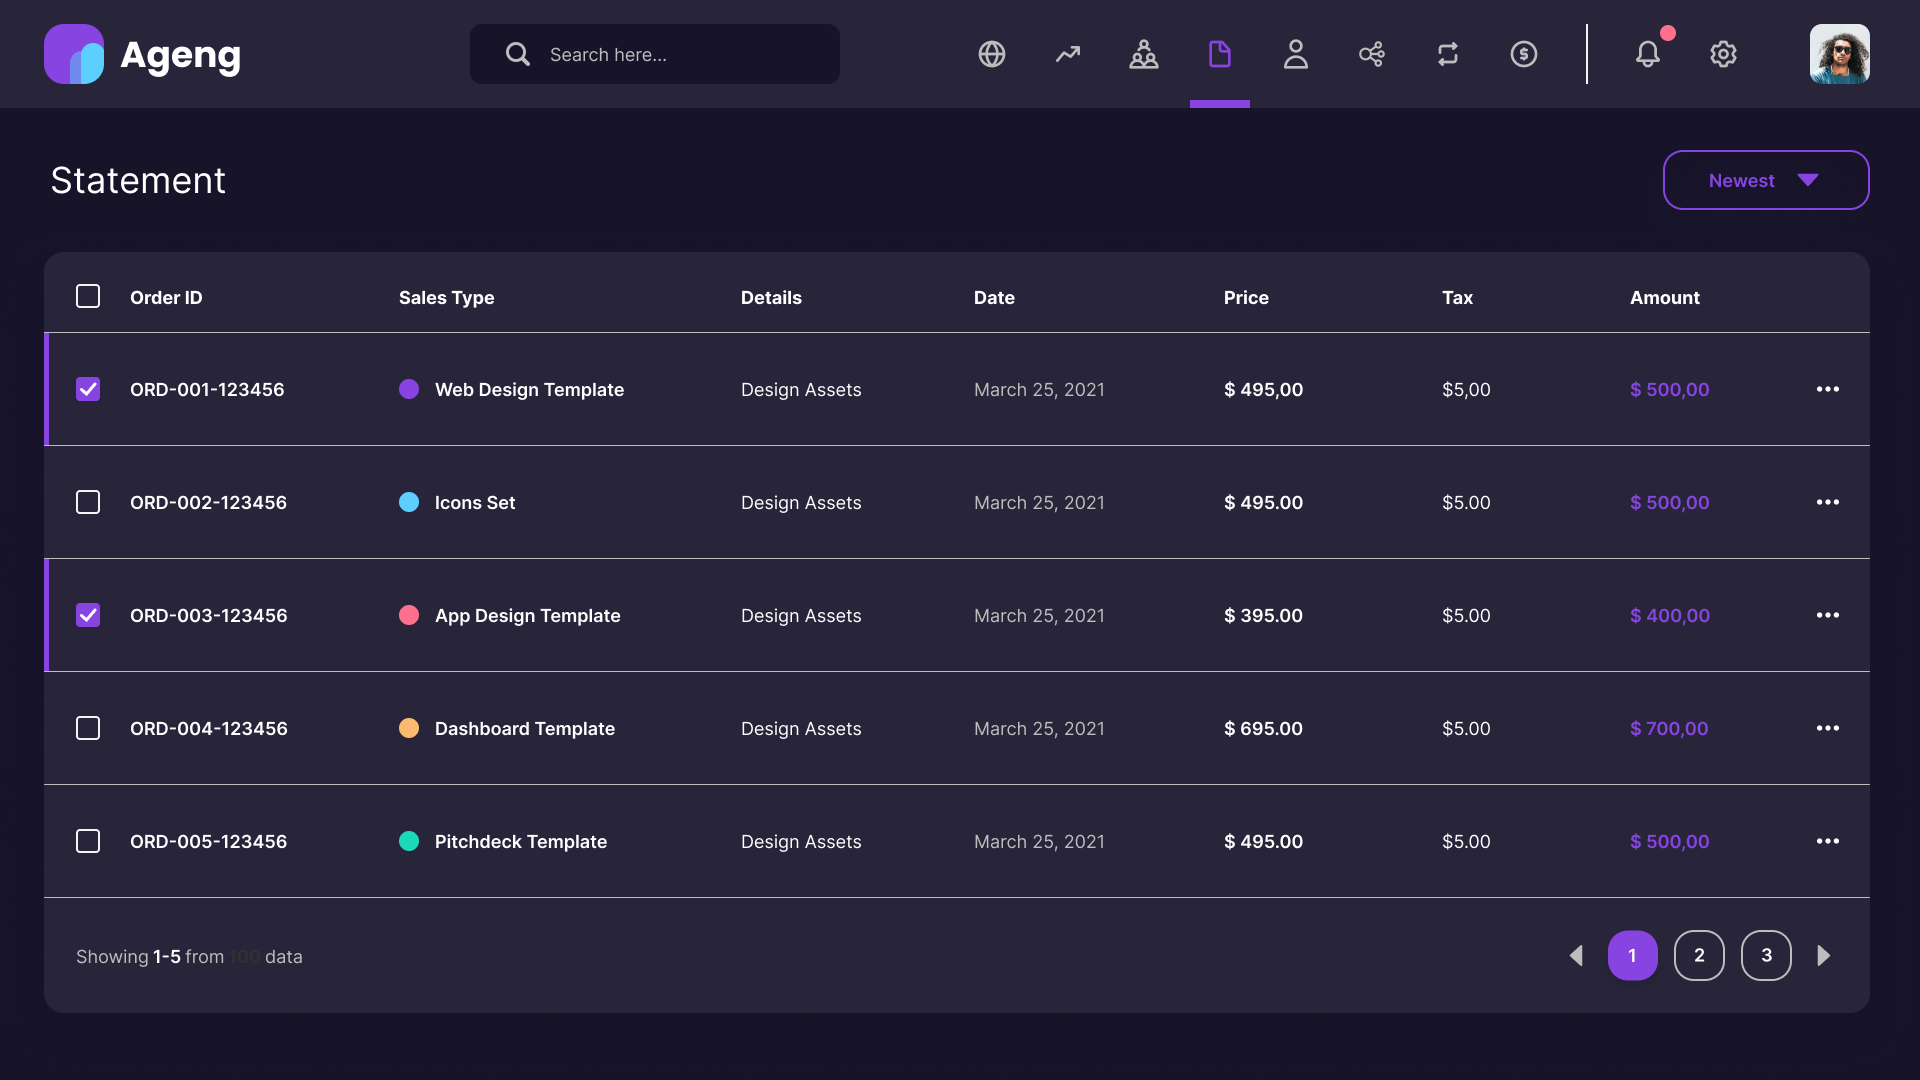
Task: Open the user profile icon
Action: (1296, 54)
